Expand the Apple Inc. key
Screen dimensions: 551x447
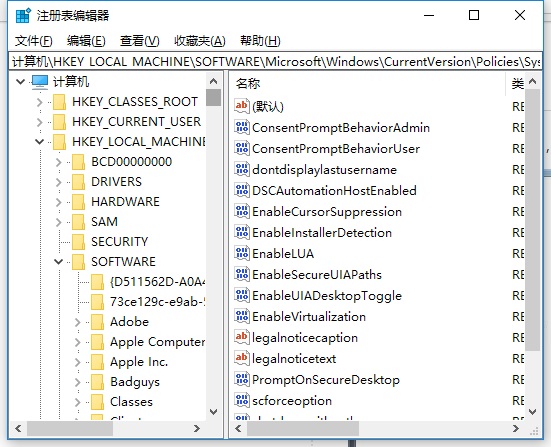click(77, 362)
